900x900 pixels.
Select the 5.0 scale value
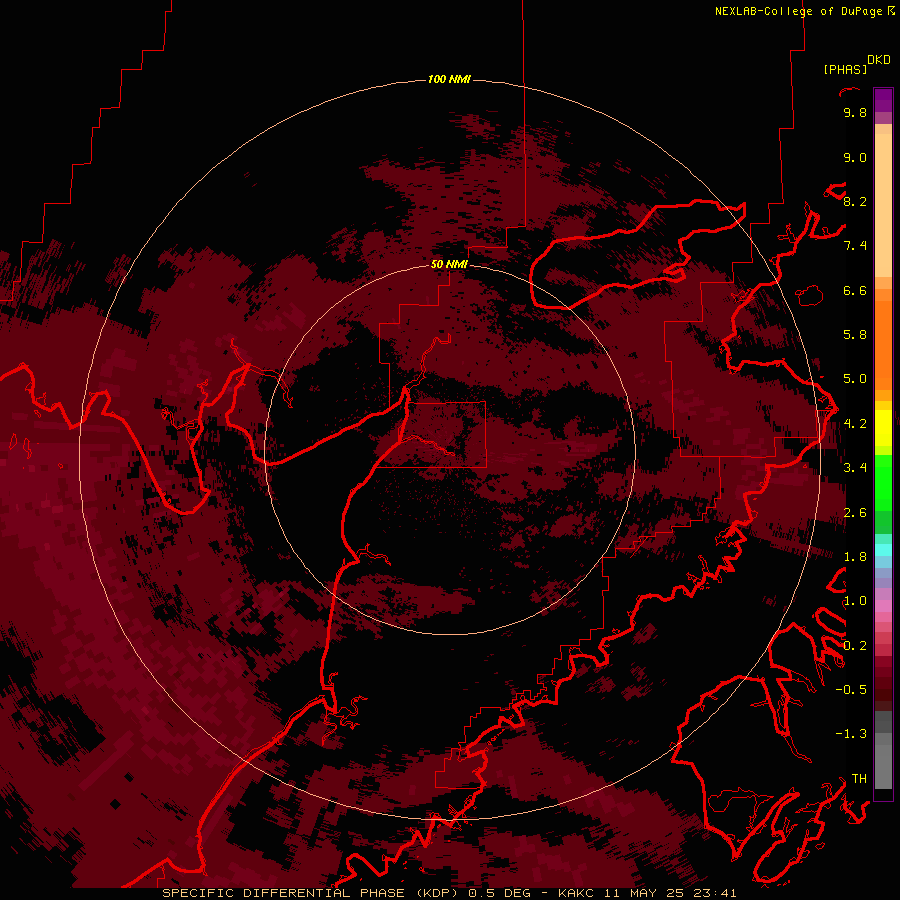[855, 379]
